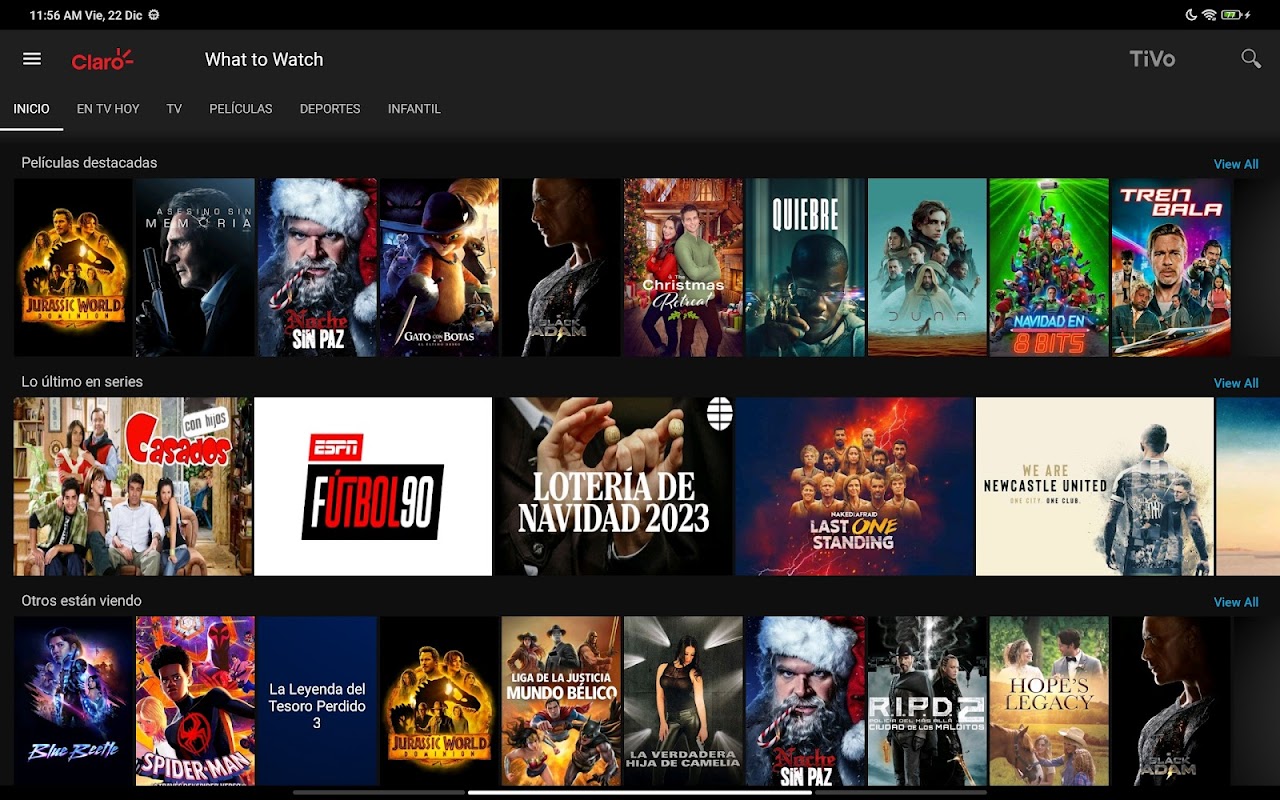Open the Tren Bala poster
Image resolution: width=1280 pixels, height=800 pixels.
tap(1171, 267)
